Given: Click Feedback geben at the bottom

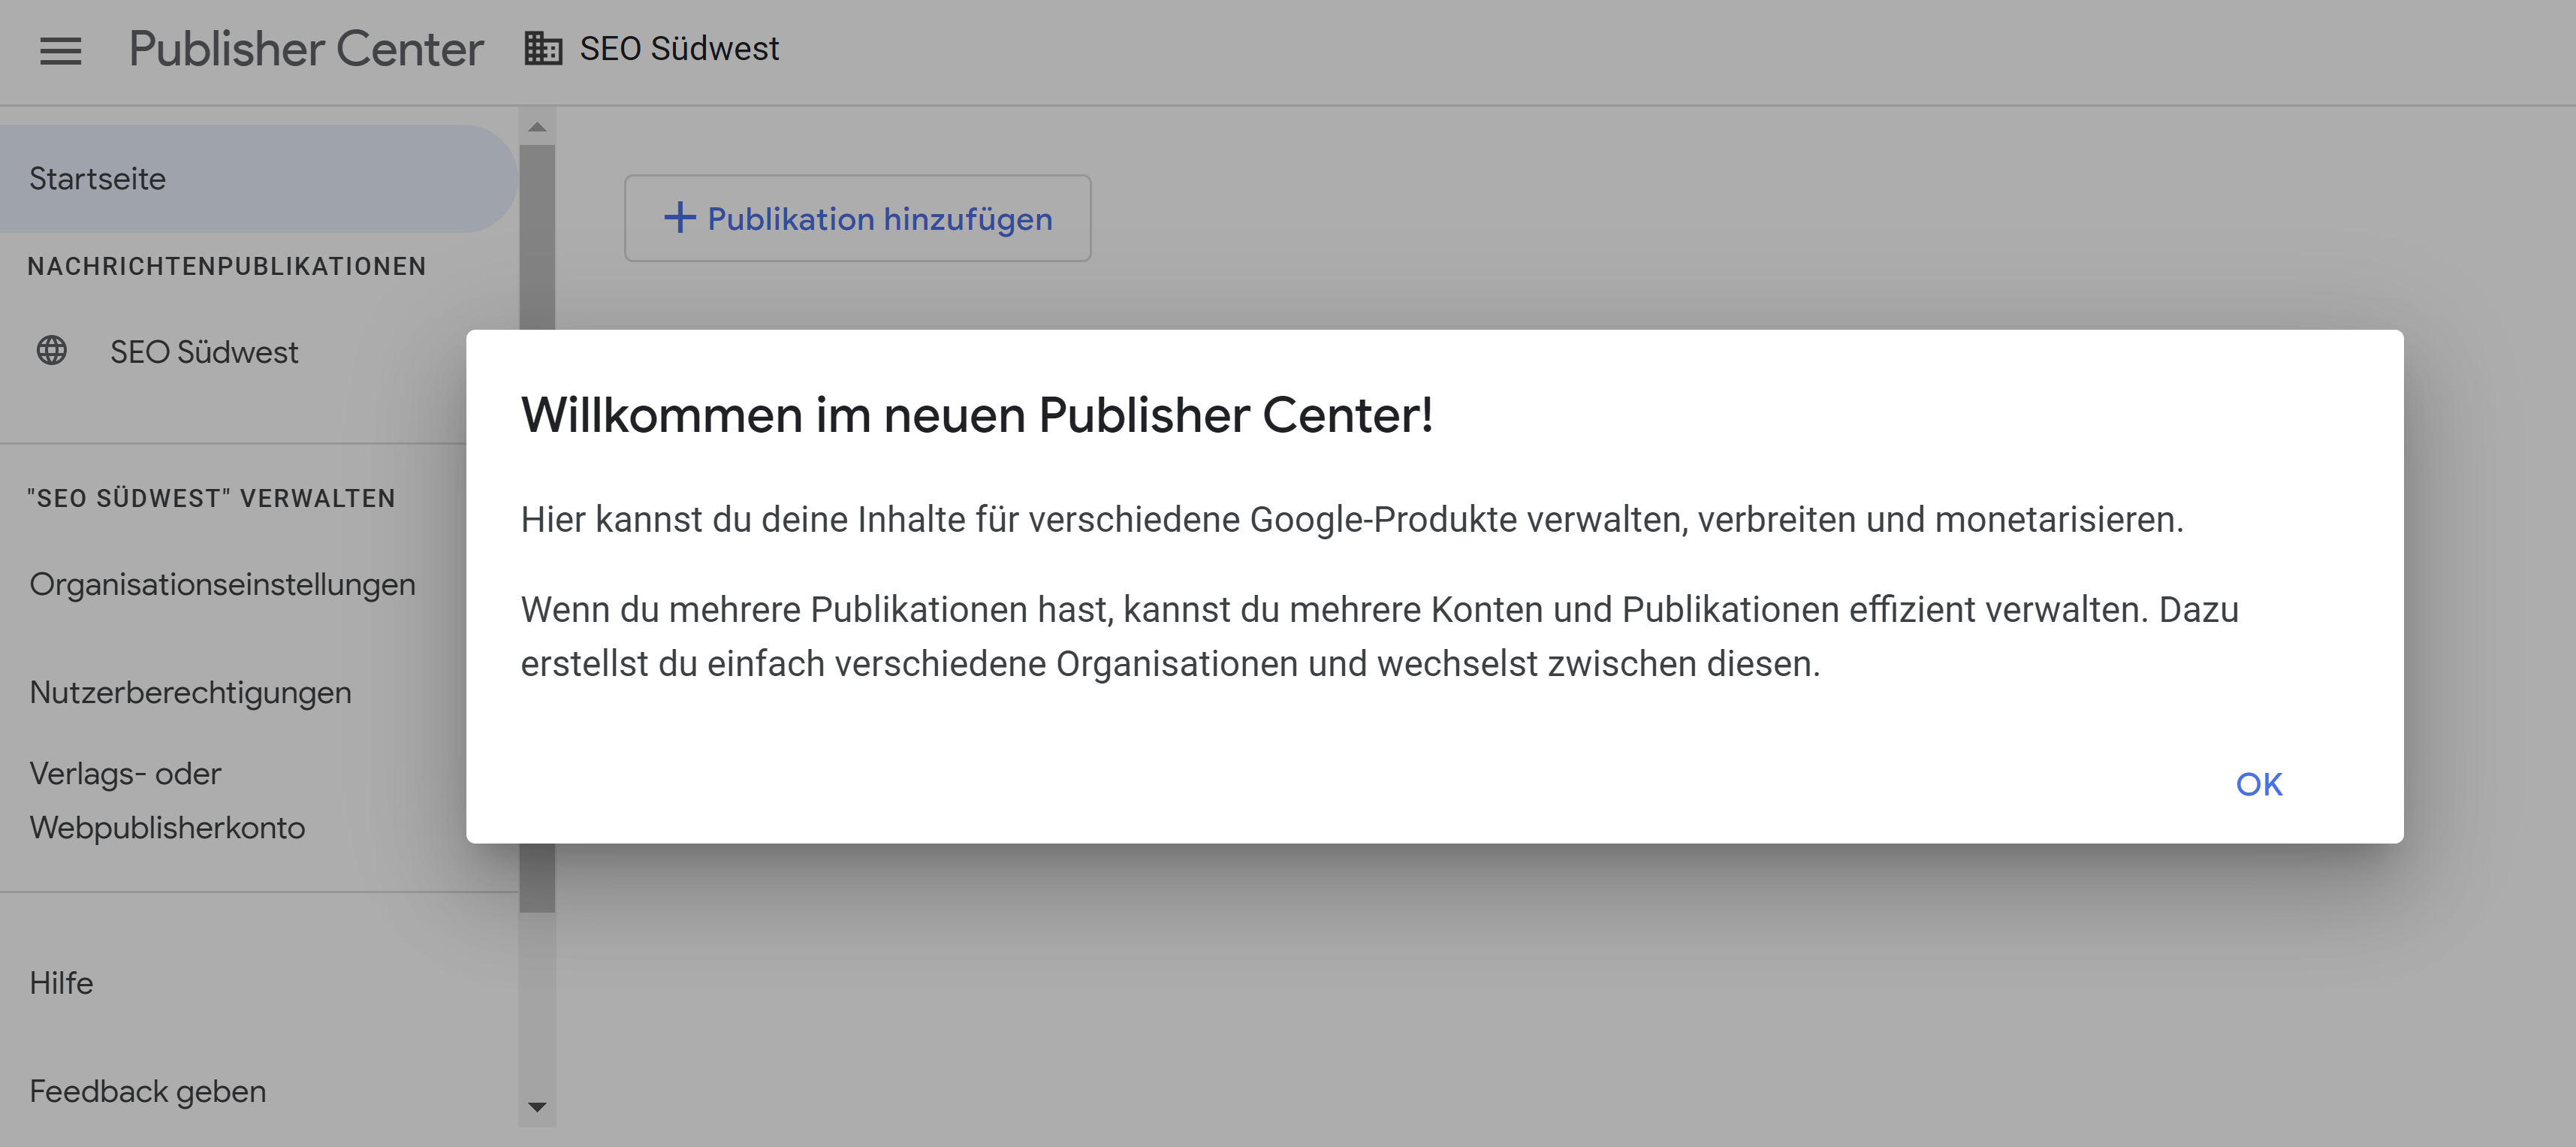Looking at the screenshot, I should [x=147, y=1091].
